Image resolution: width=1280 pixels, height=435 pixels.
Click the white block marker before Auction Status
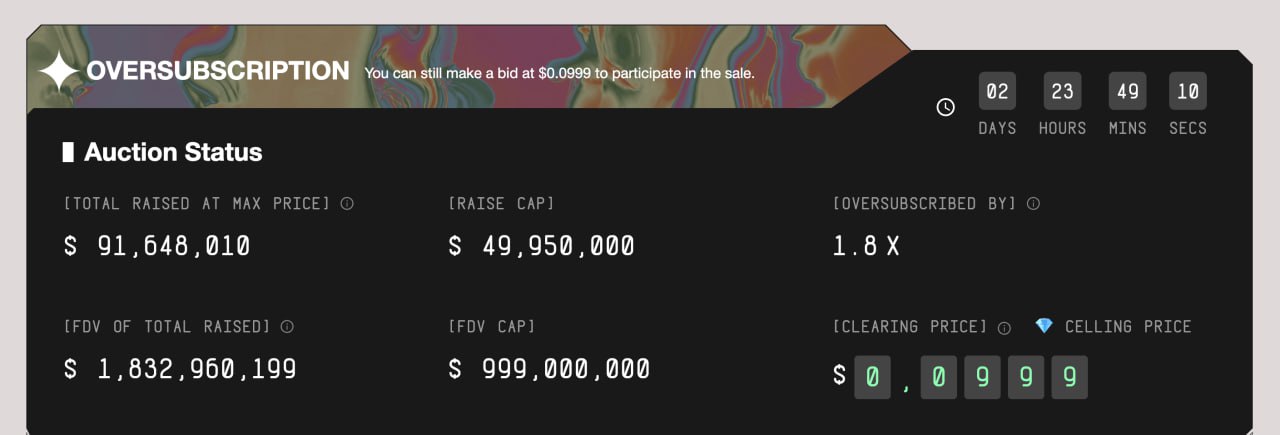pyautogui.click(x=68, y=152)
